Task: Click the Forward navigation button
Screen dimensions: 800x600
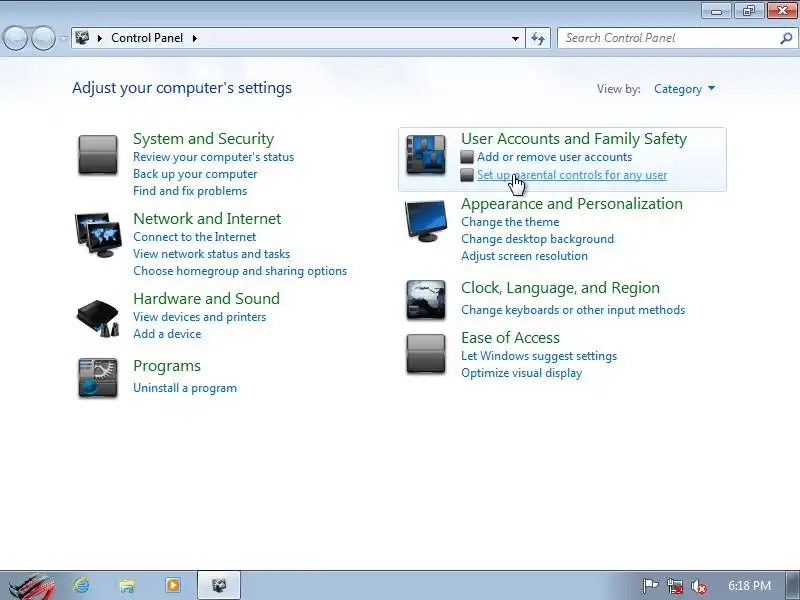Action: (43, 38)
